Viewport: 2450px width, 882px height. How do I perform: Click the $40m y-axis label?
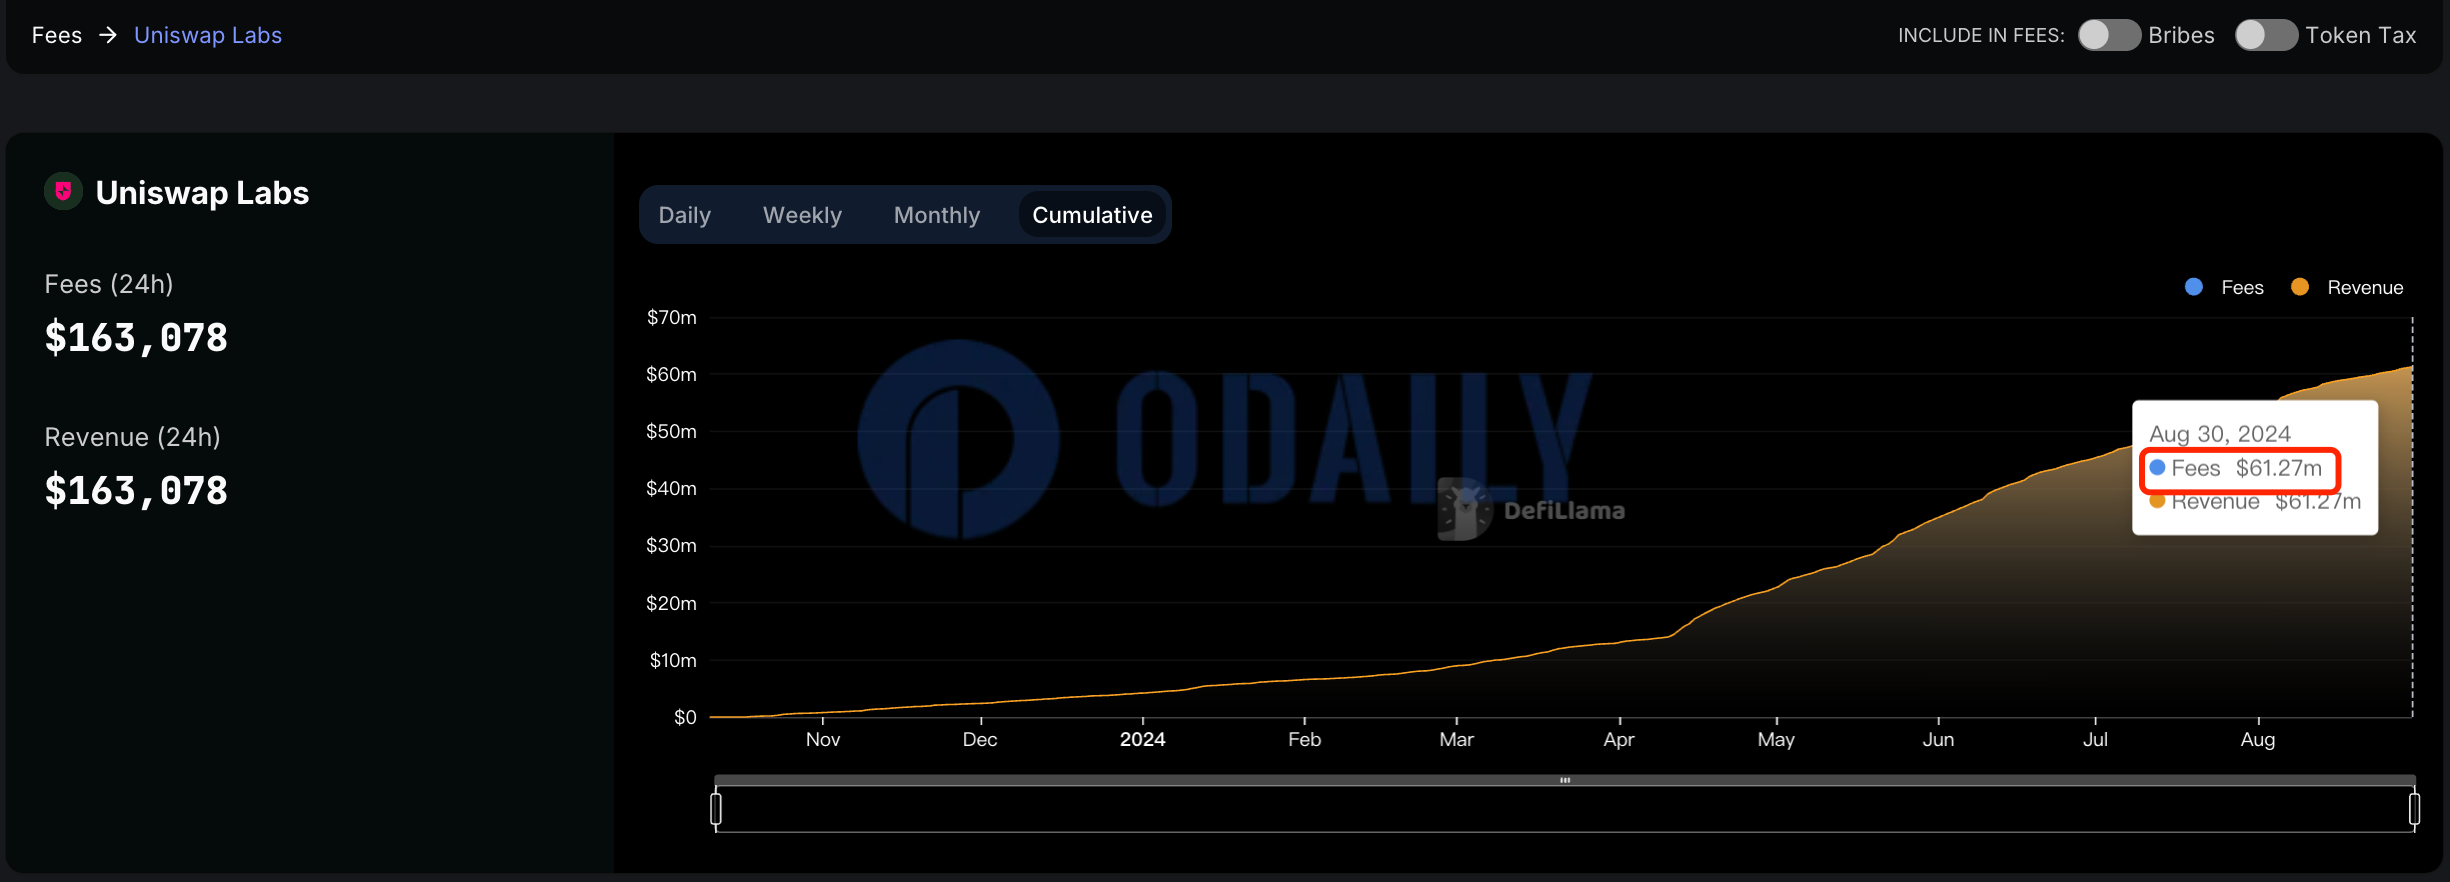click(x=671, y=488)
